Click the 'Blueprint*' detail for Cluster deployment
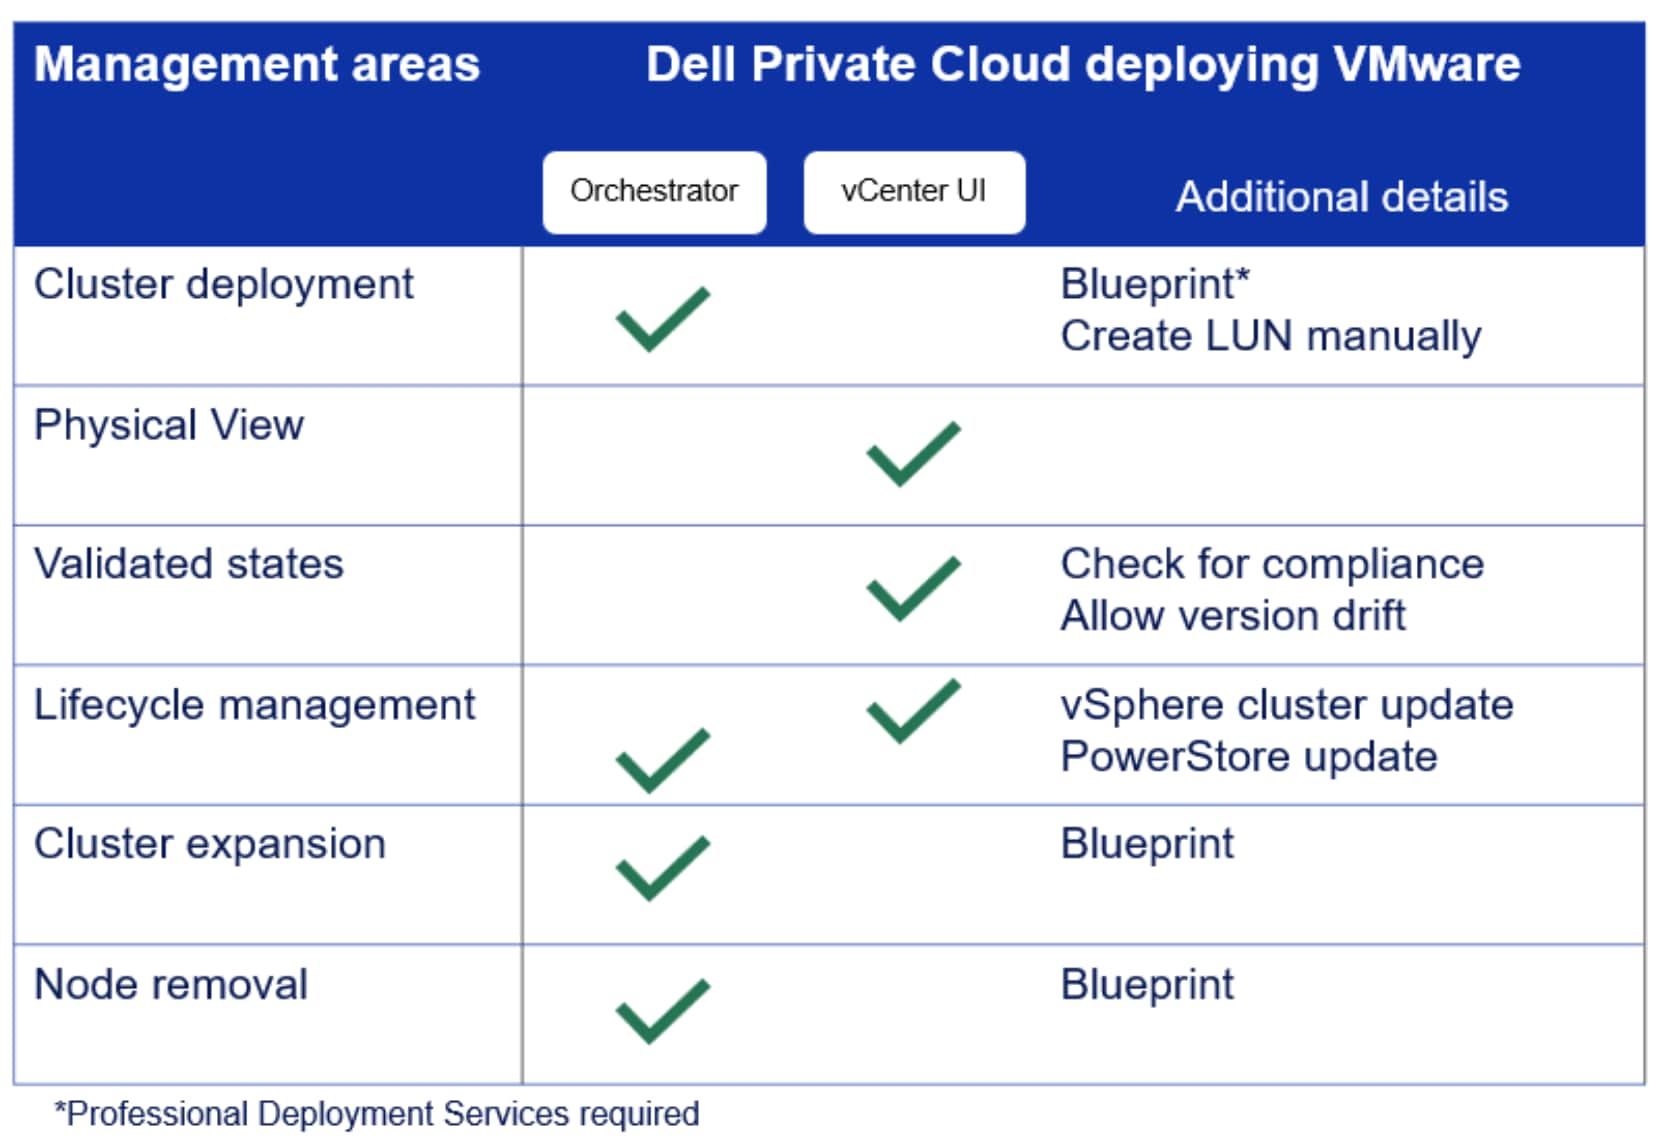 tap(1155, 285)
